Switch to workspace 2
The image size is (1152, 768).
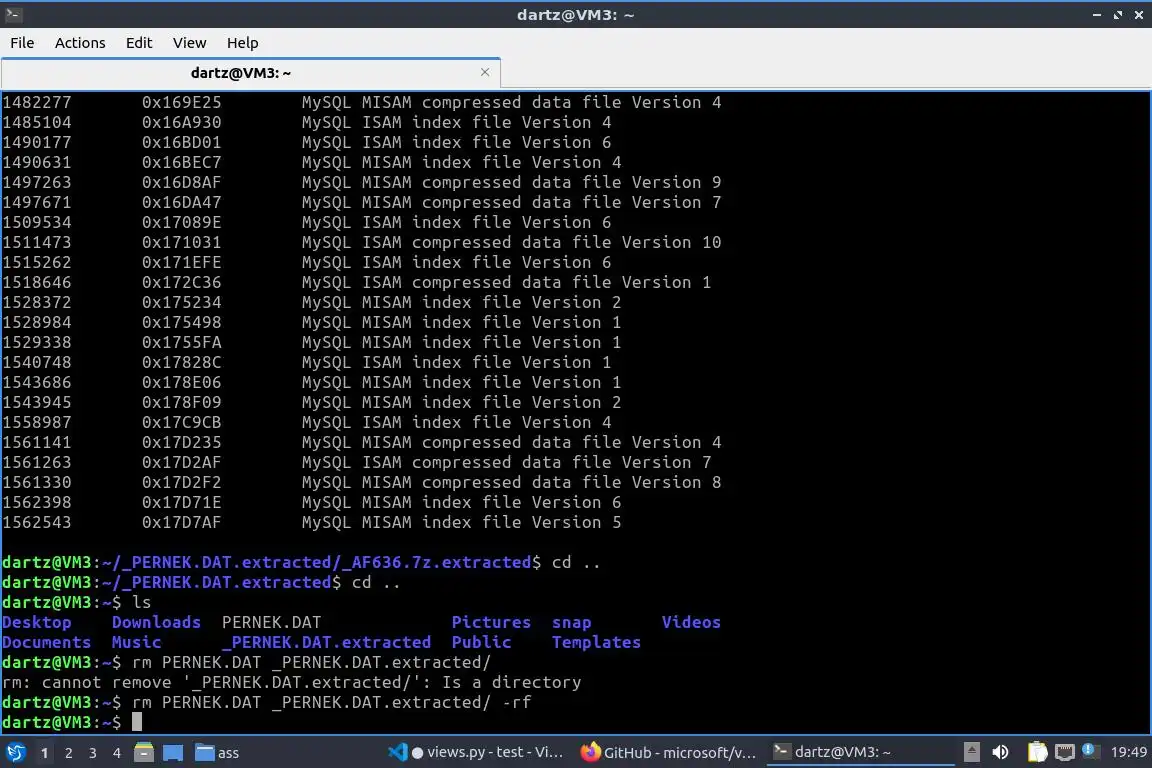[69, 753]
